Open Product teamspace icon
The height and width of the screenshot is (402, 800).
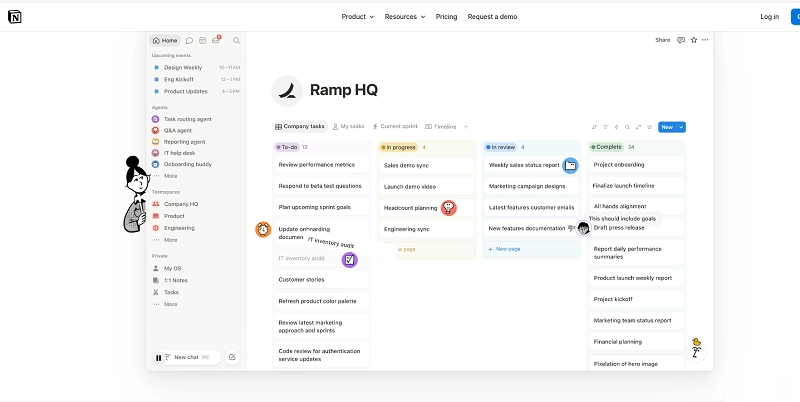pos(156,216)
